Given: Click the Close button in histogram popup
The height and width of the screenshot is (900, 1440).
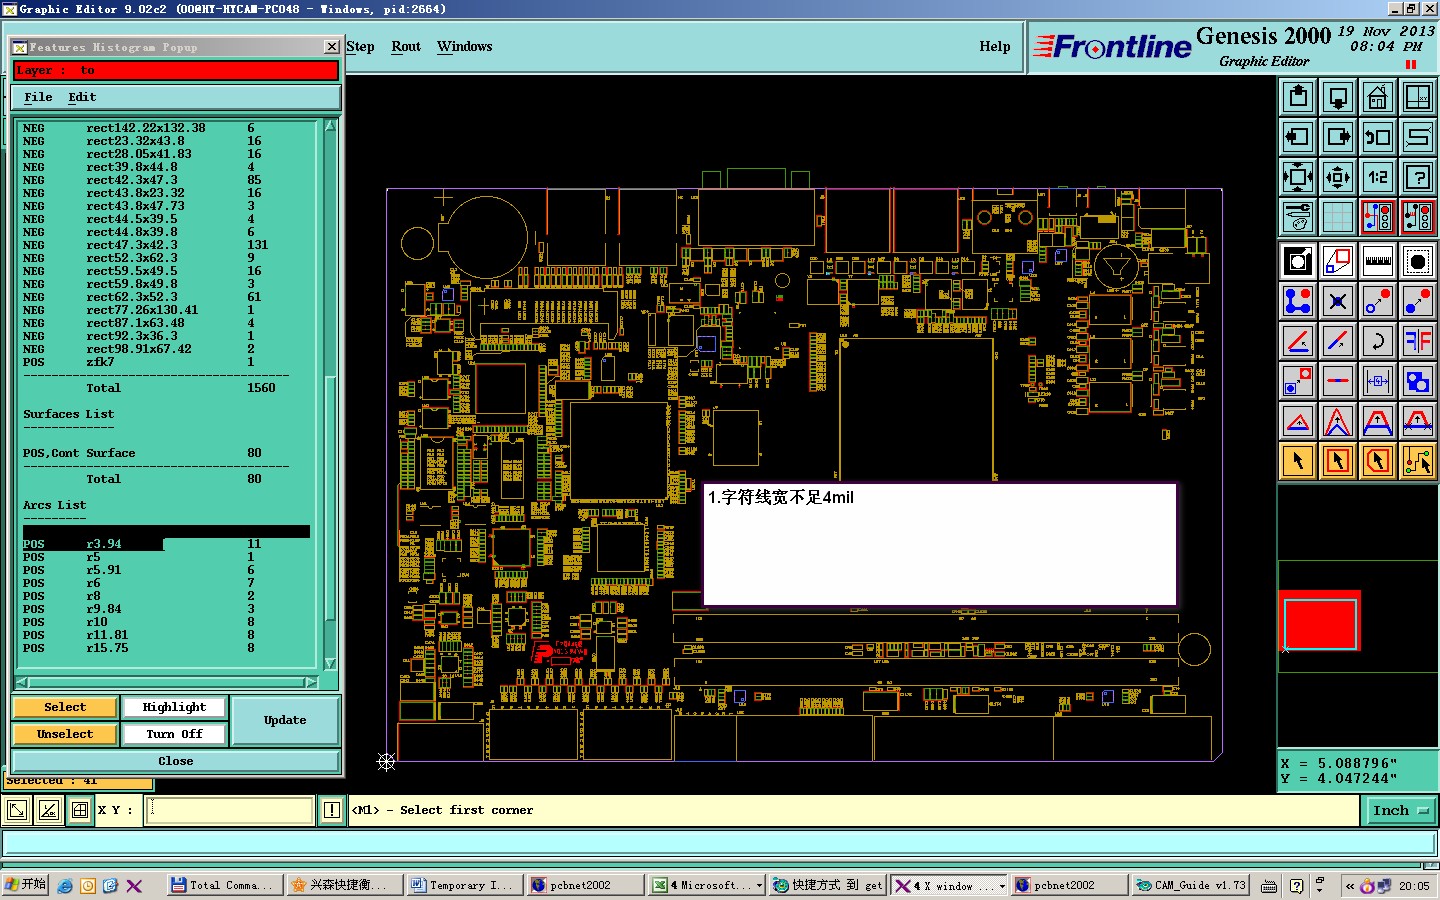Looking at the screenshot, I should [176, 761].
